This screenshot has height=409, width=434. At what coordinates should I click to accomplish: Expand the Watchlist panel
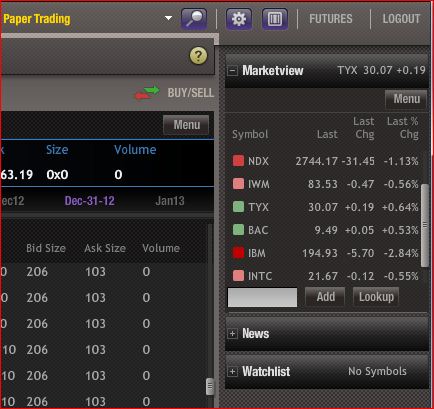(x=233, y=371)
